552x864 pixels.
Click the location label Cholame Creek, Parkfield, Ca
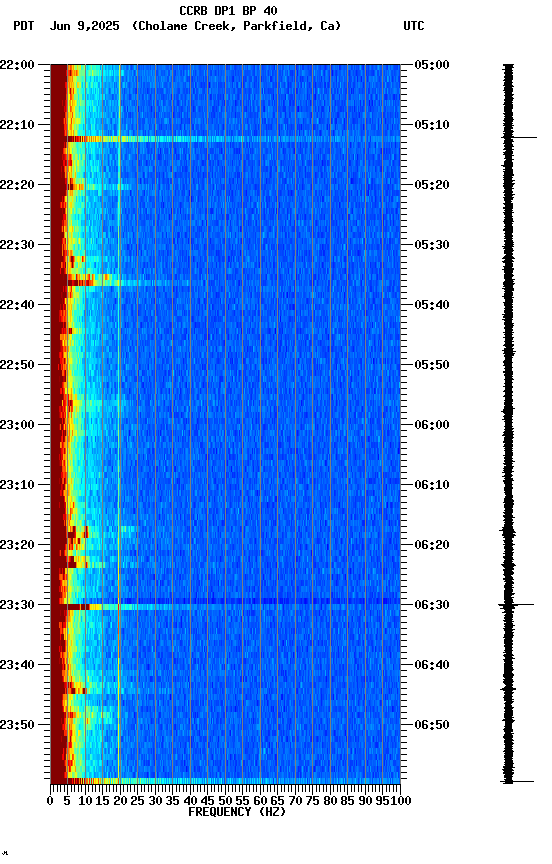click(x=236, y=26)
